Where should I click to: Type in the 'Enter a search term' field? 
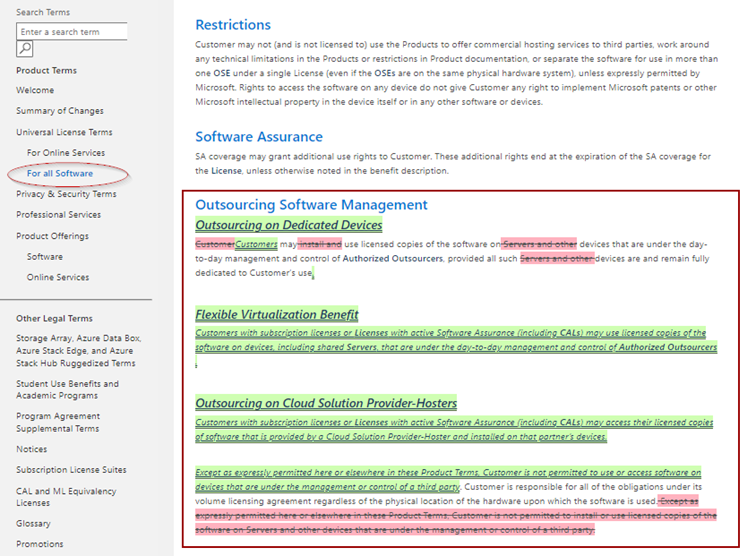coord(71,32)
